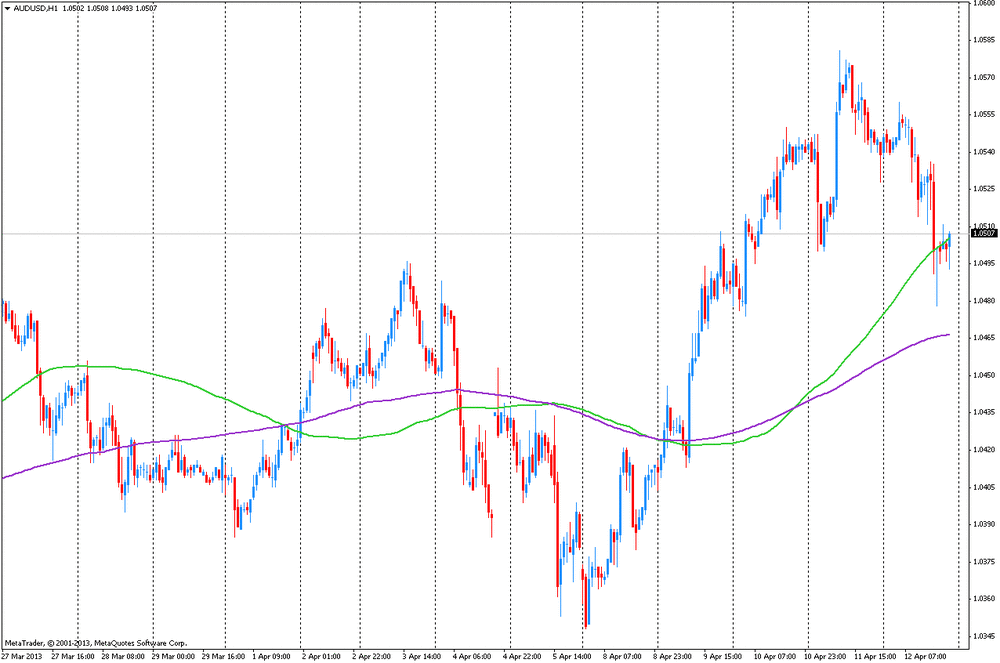
Task: Click the 1.0525 price scale label
Action: coord(985,189)
